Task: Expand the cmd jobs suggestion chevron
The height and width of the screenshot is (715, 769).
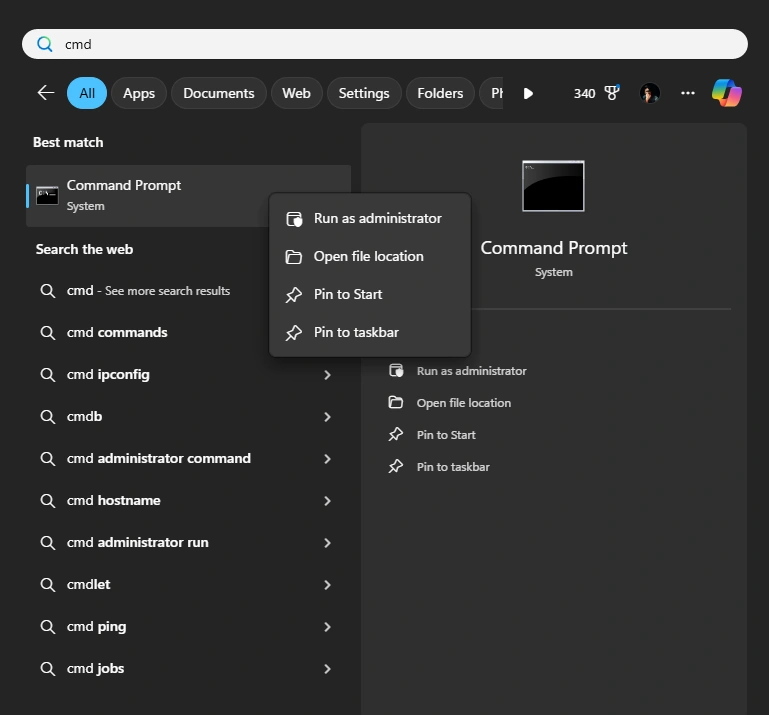Action: point(327,669)
